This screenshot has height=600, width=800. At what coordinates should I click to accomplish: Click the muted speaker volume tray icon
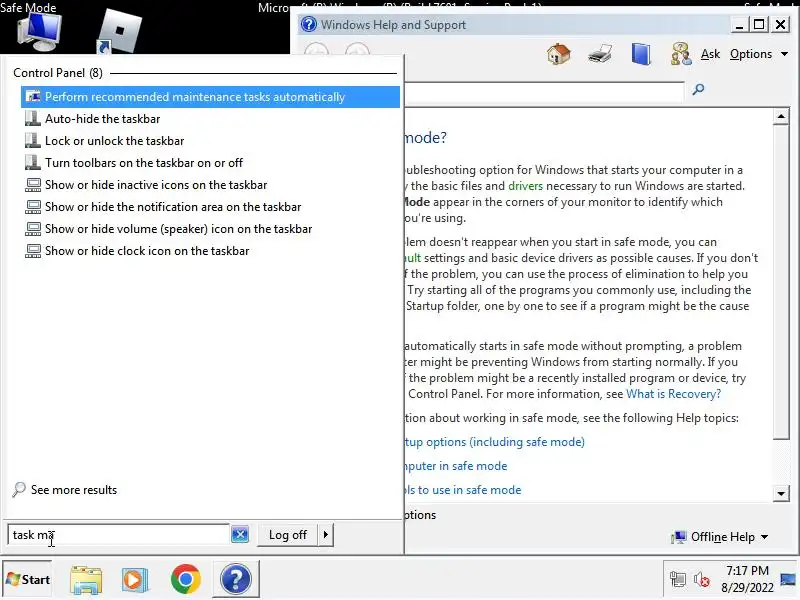[x=702, y=580]
